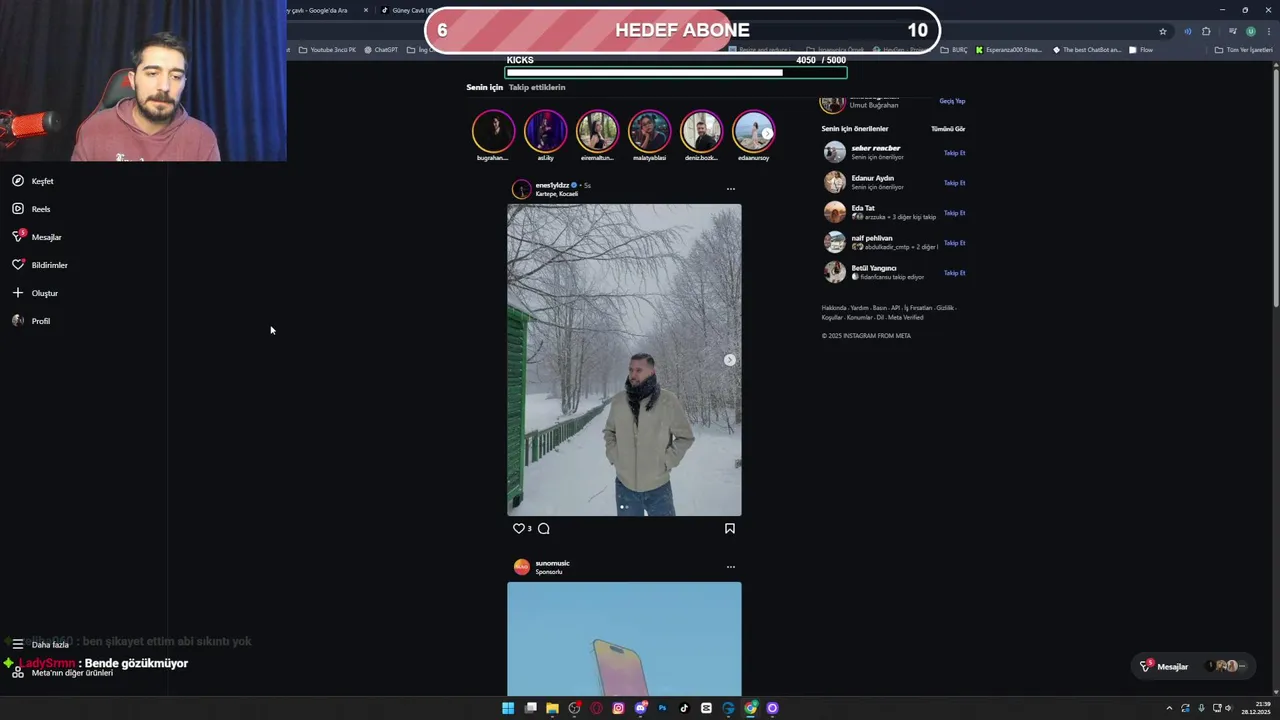The height and width of the screenshot is (720, 1280).
Task: View deniz.bozk story
Action: click(701, 132)
